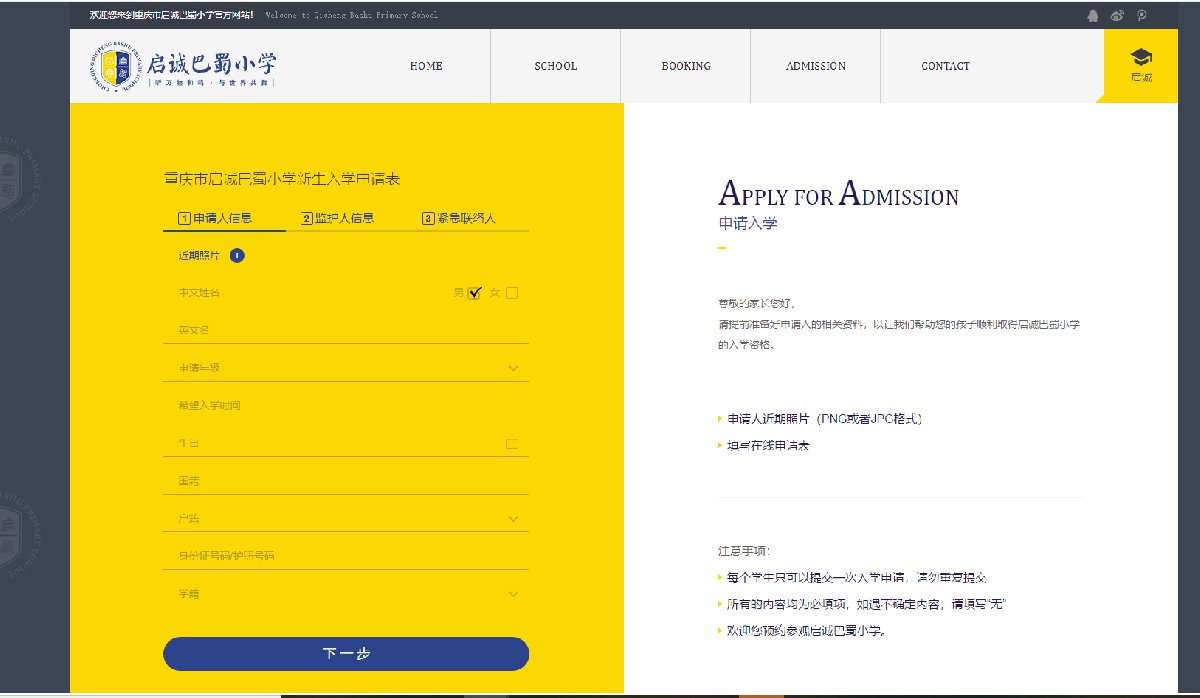
Task: Open the ADMISSION menu item
Action: (815, 66)
